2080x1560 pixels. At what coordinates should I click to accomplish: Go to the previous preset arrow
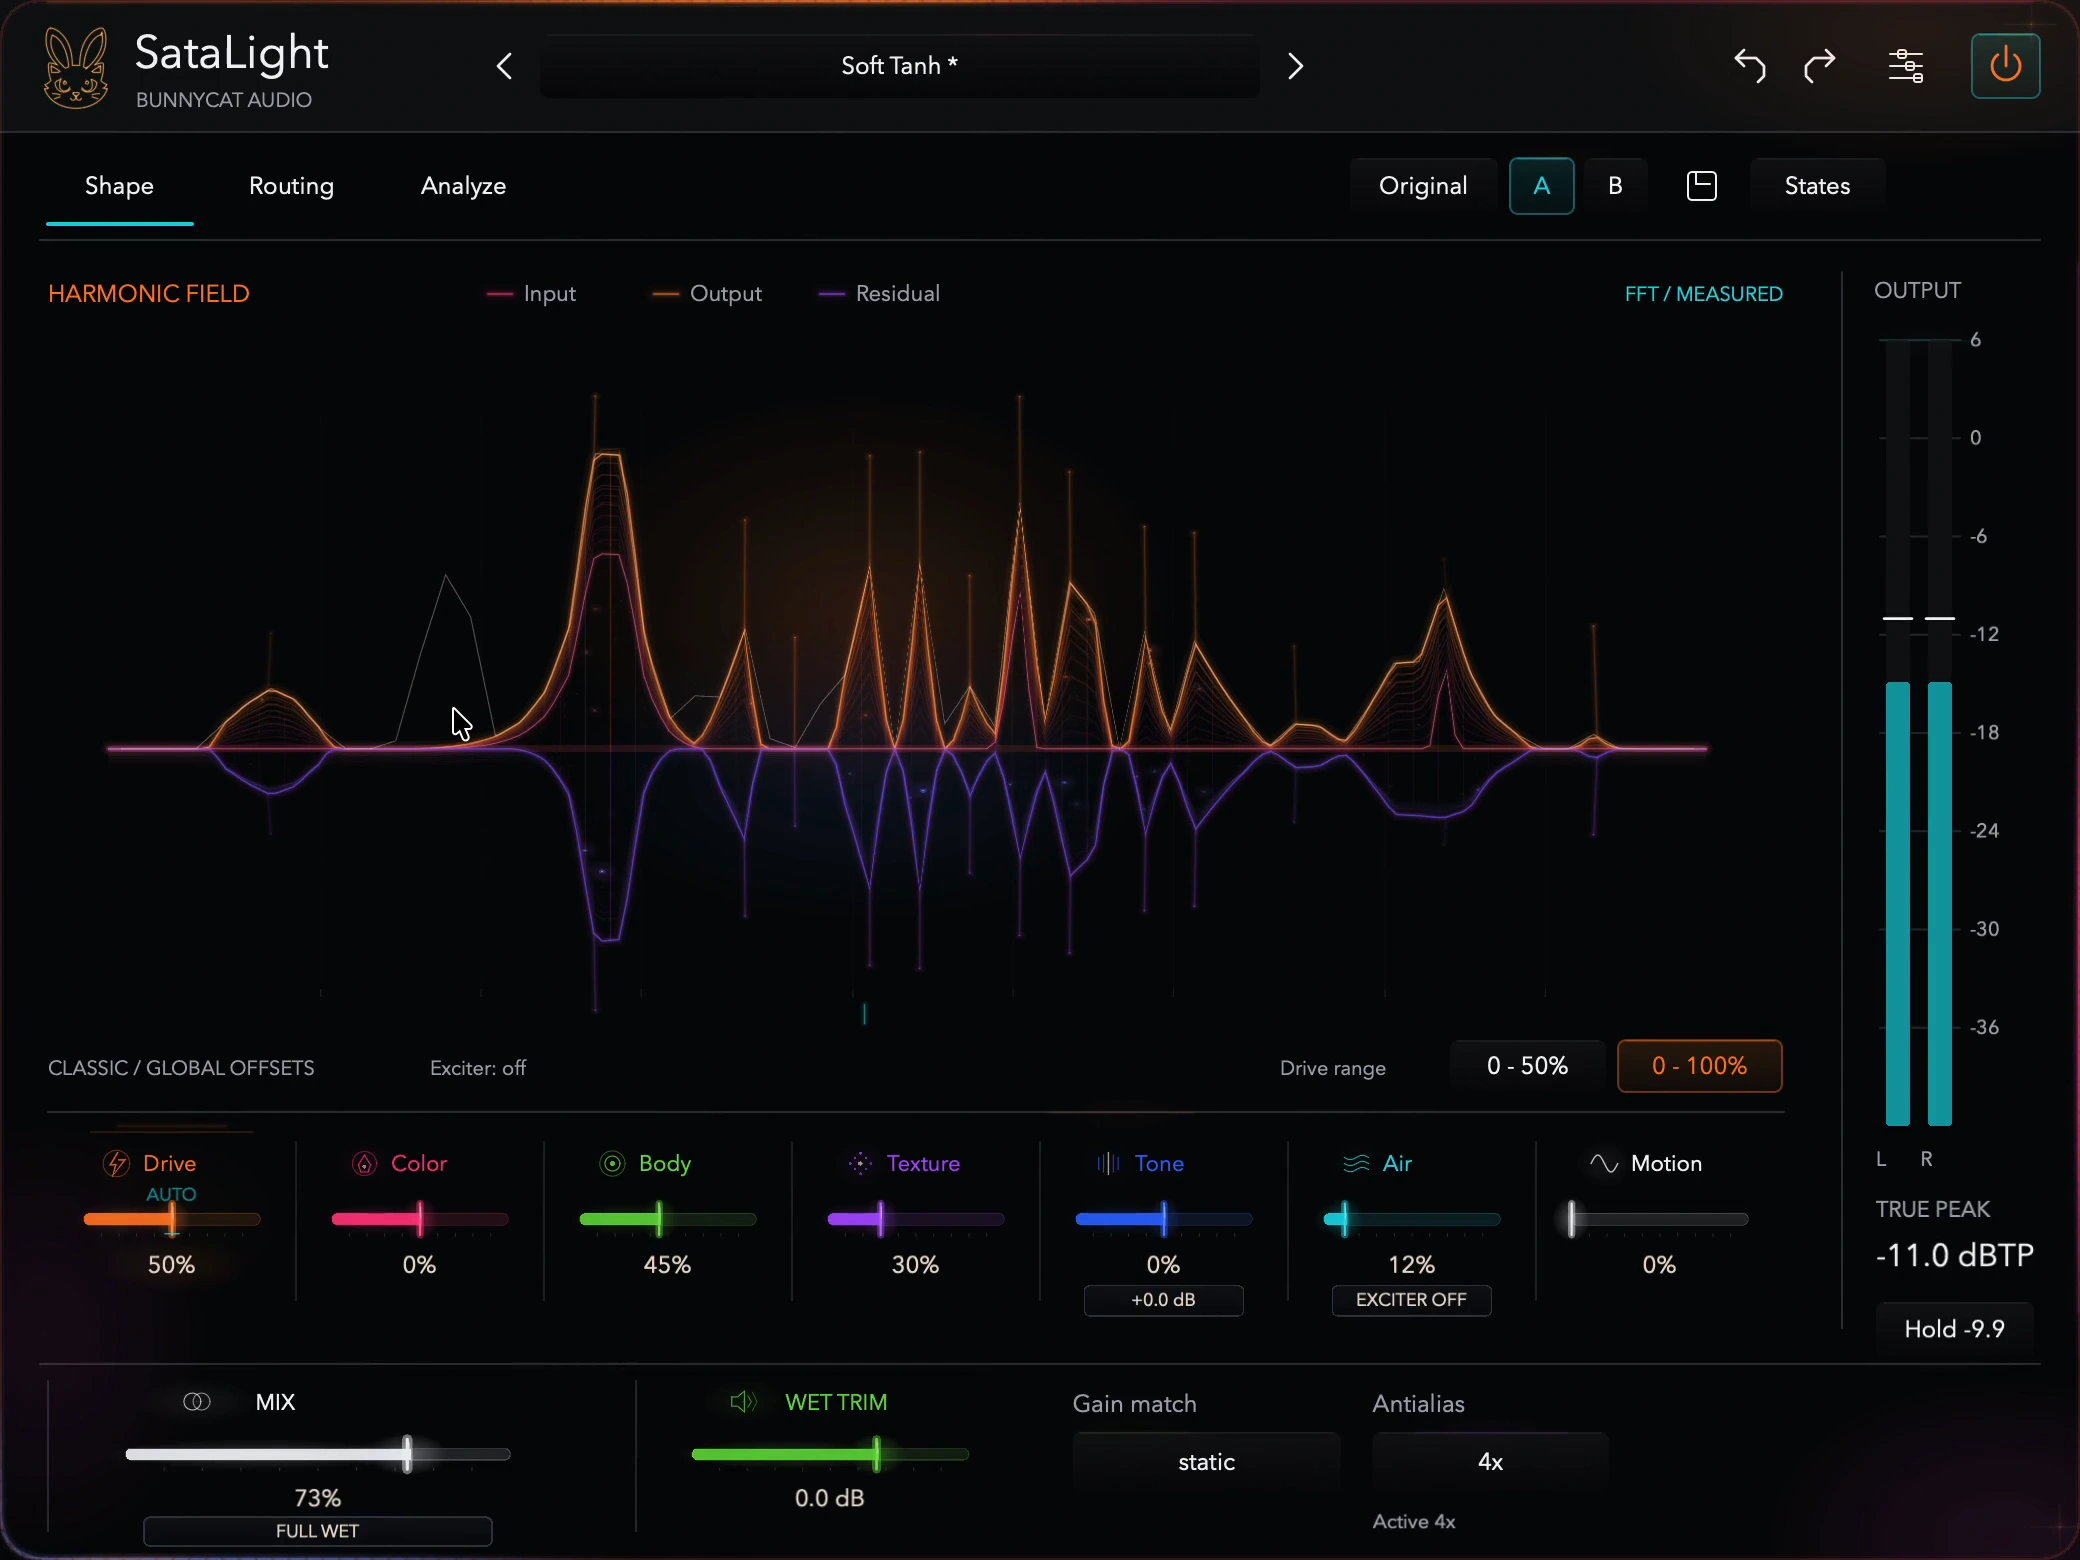pos(504,66)
